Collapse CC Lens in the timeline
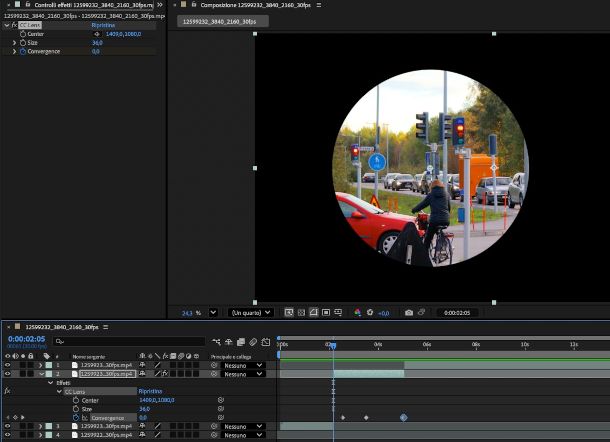The image size is (610, 442). [60, 391]
